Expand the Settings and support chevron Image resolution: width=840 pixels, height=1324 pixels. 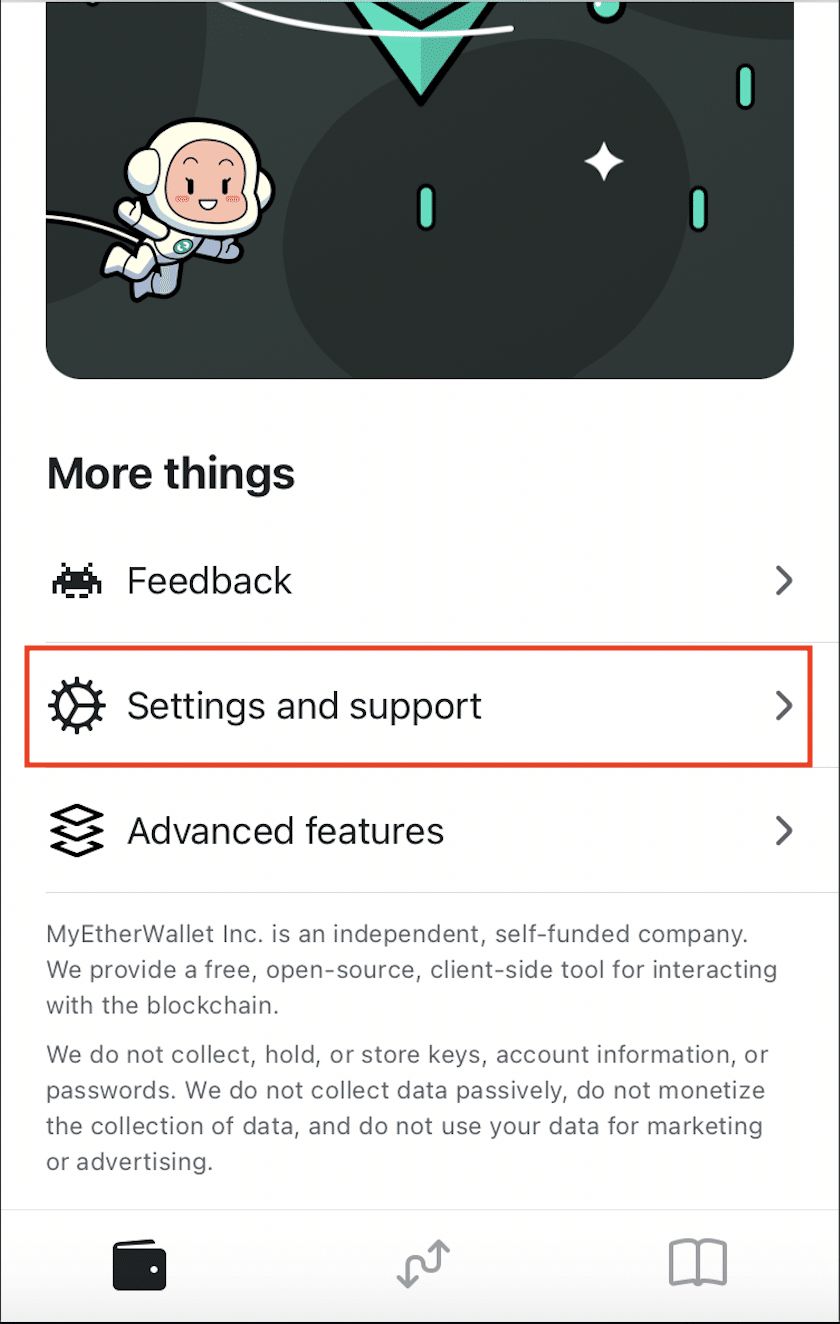pyautogui.click(x=785, y=706)
